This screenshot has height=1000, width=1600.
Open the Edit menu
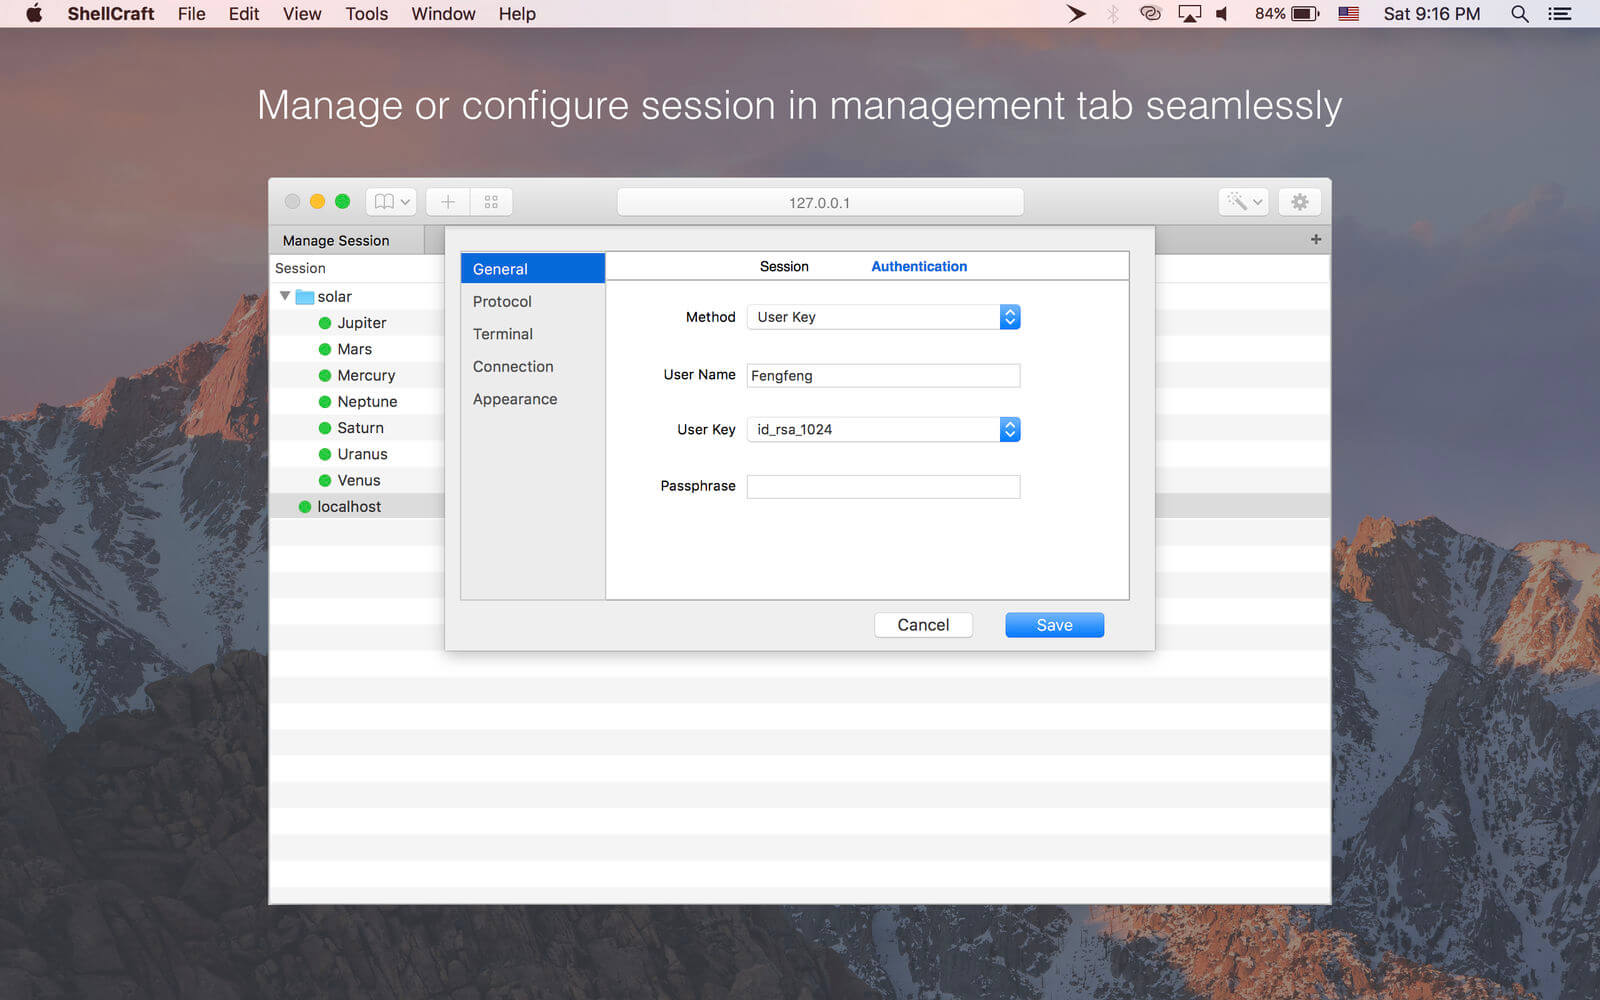(244, 14)
